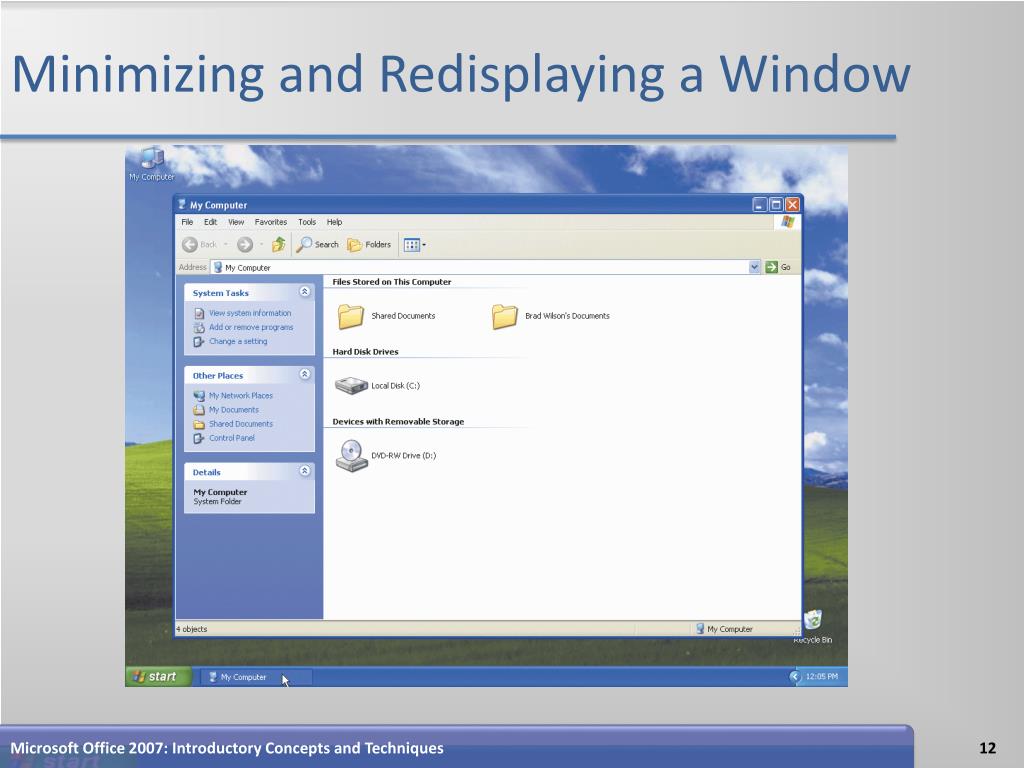The height and width of the screenshot is (768, 1024).
Task: Minimize the My Computer window
Action: (x=760, y=204)
